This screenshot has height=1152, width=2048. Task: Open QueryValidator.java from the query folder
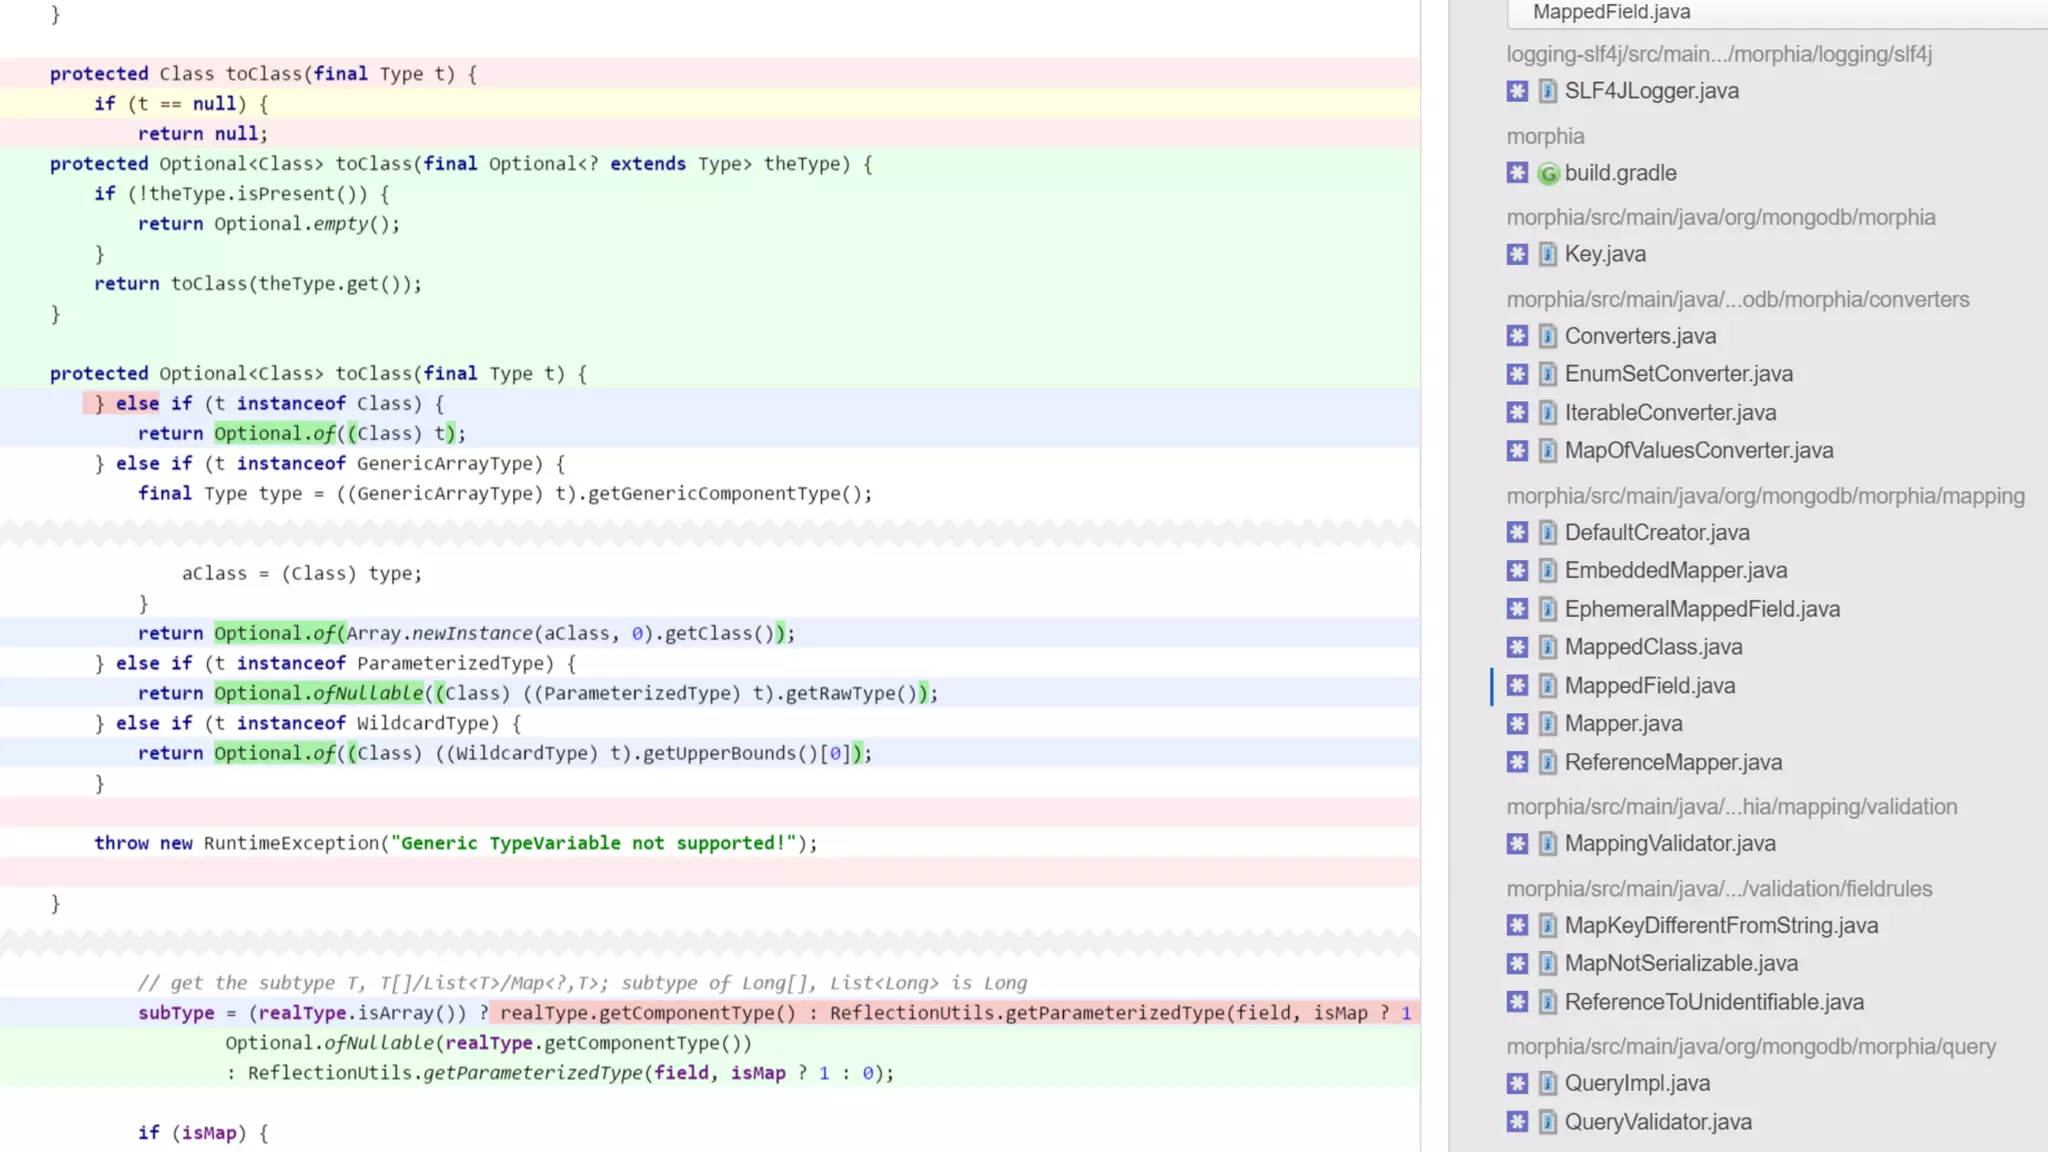(1658, 1121)
